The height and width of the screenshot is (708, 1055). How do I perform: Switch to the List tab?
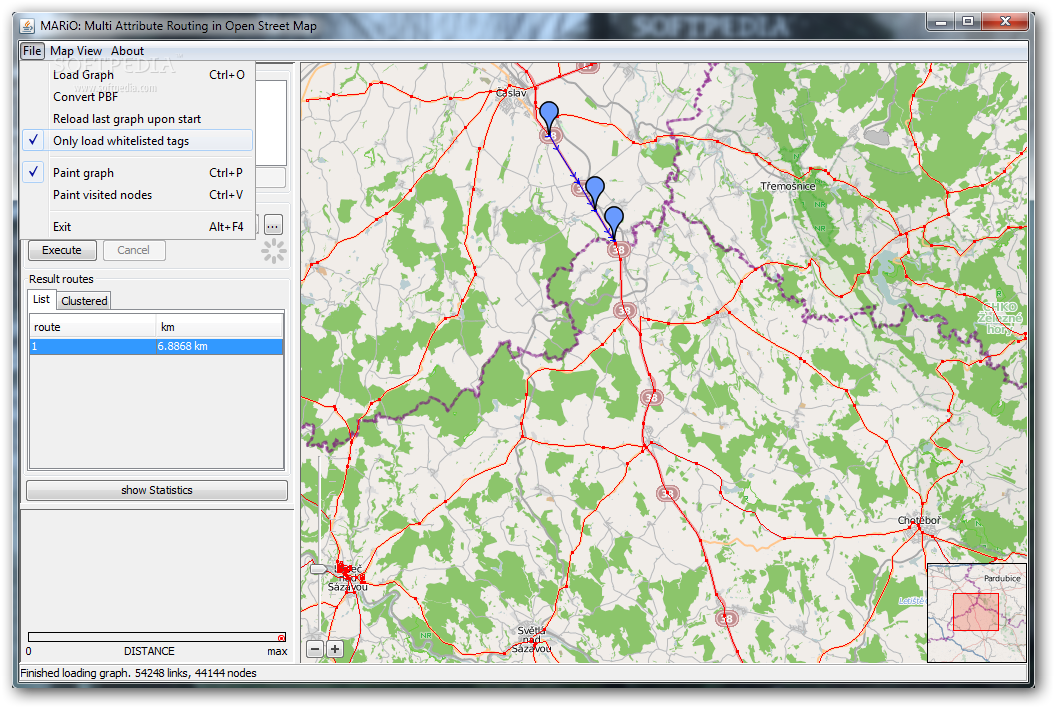tap(41, 299)
